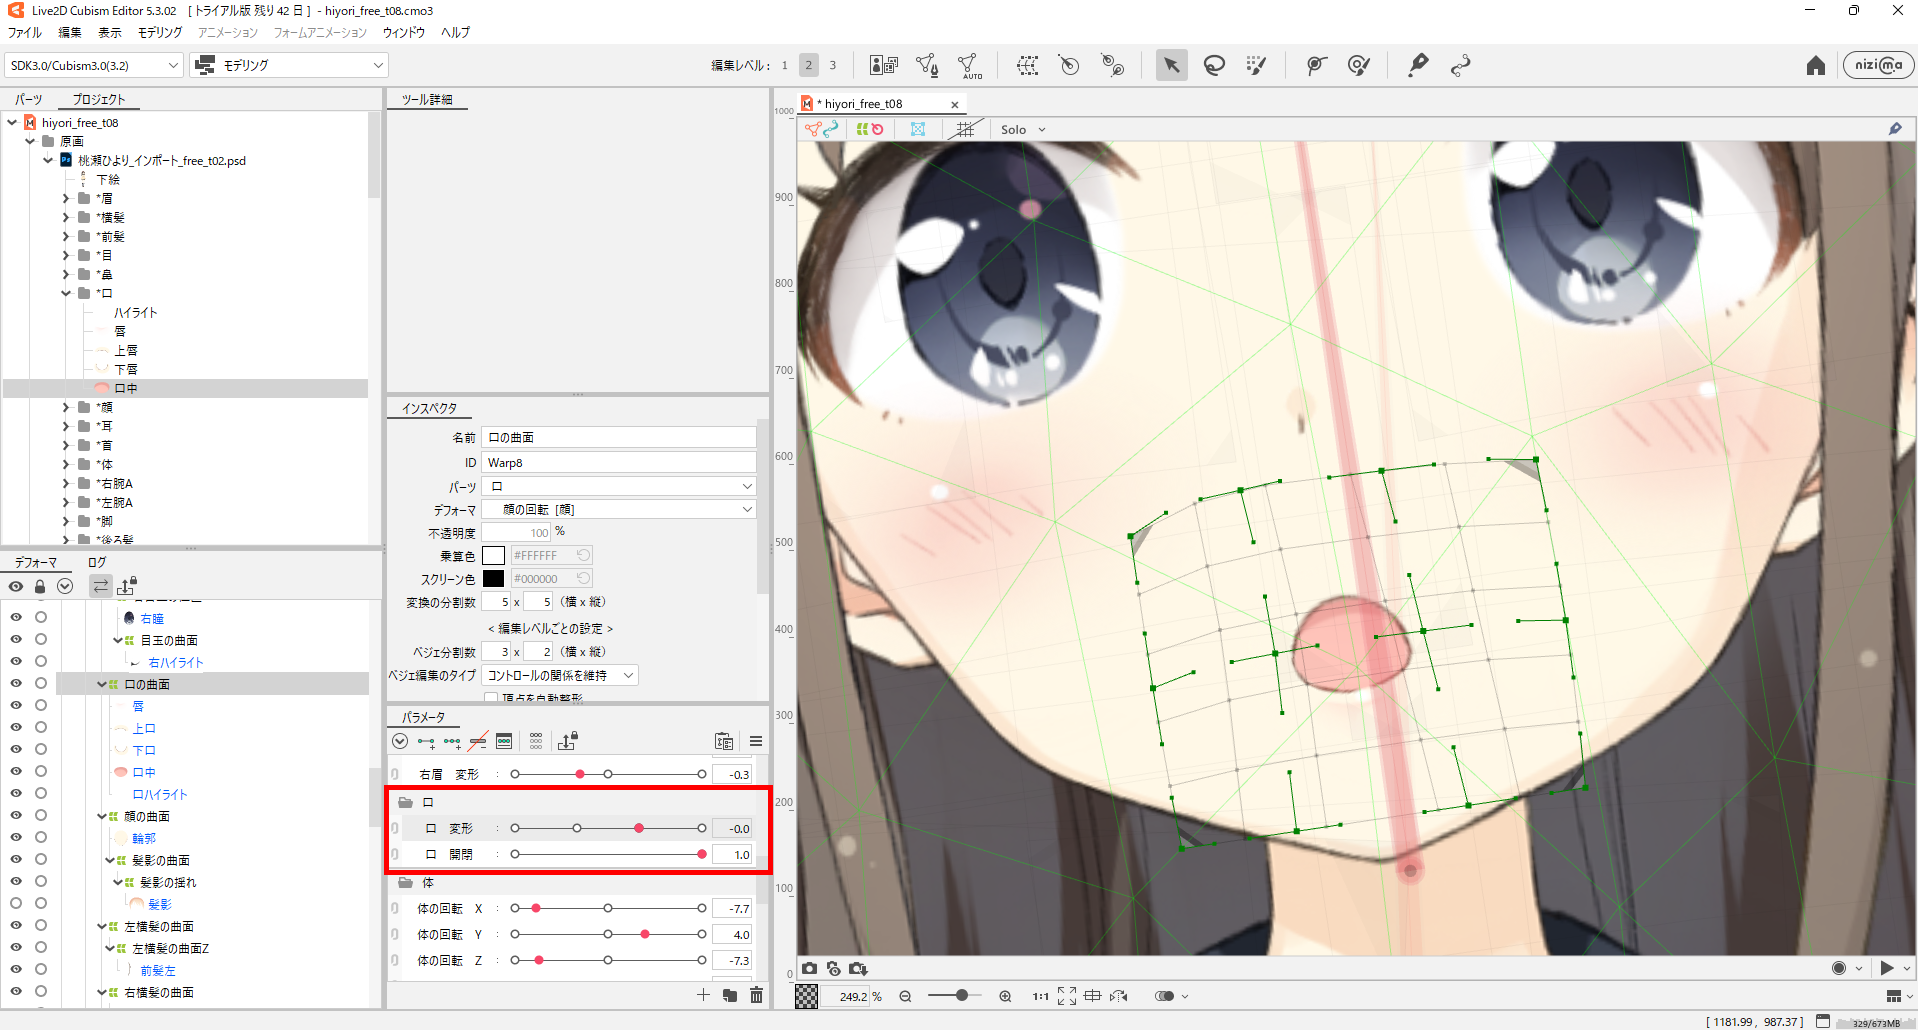Screen dimensions: 1918x1030
Task: Open the Solo dropdown above canvas
Action: pyautogui.click(x=1023, y=129)
